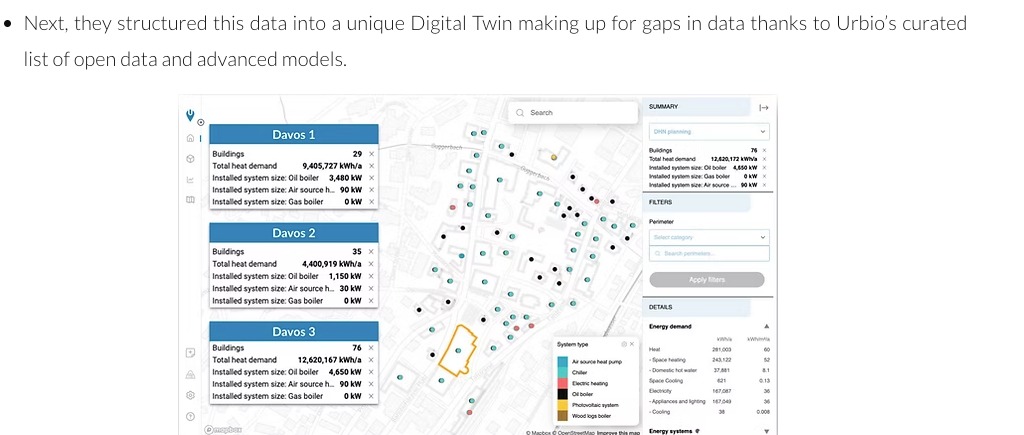Open the DHN planning dropdown
Viewport: 1024px width, 435px height.
coord(708,131)
